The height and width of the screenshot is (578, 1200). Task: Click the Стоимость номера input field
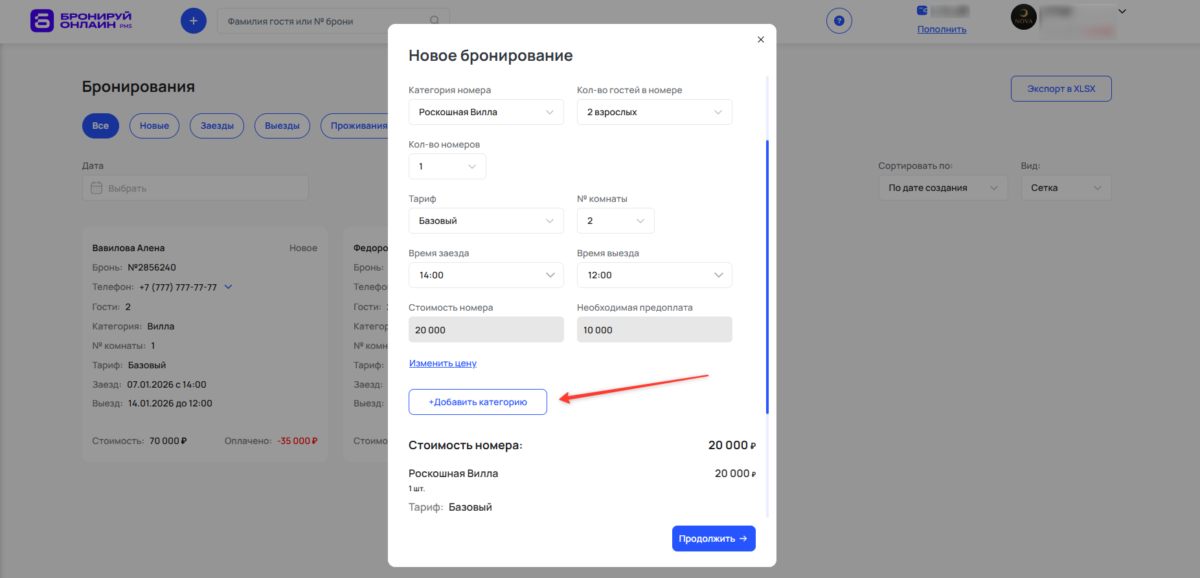(485, 329)
